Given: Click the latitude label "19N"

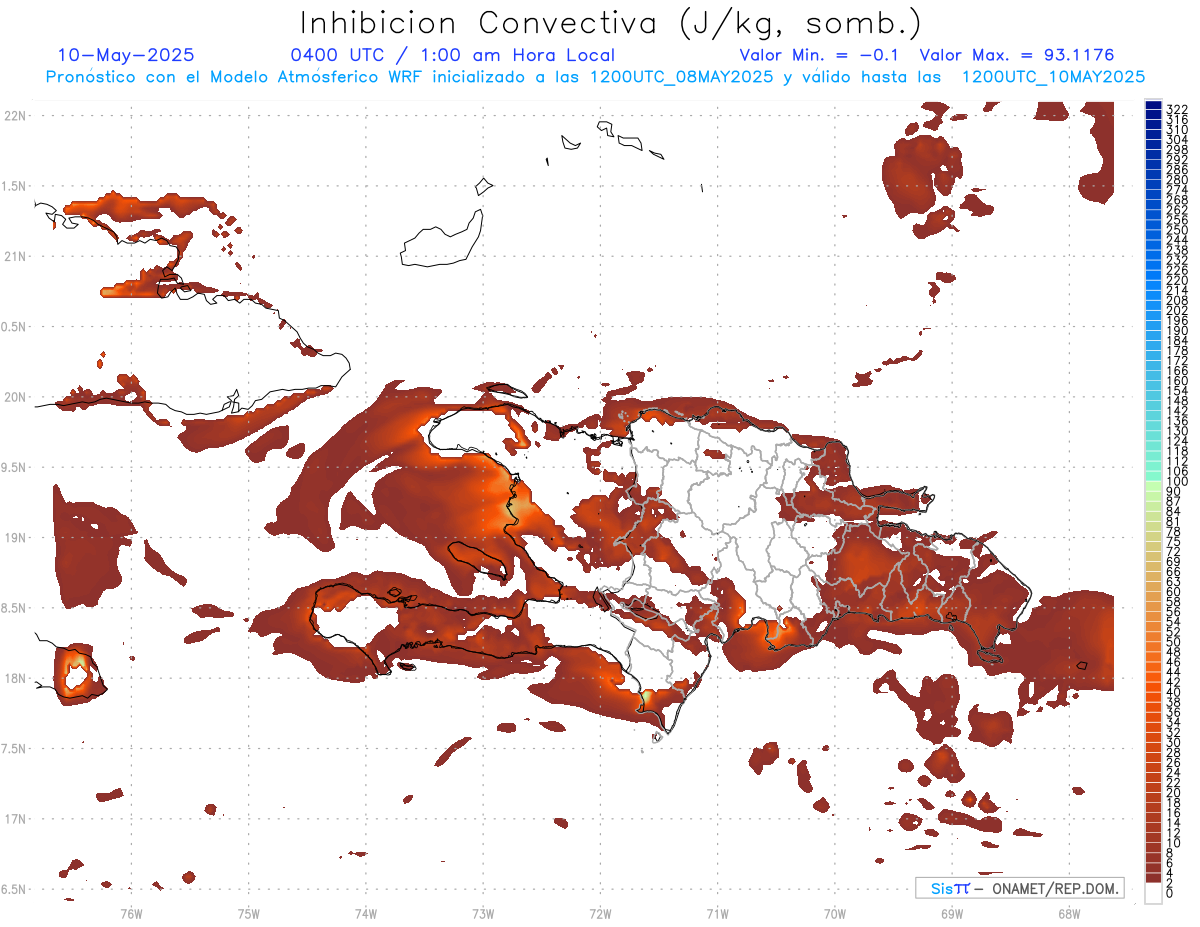Looking at the screenshot, I should [15, 538].
